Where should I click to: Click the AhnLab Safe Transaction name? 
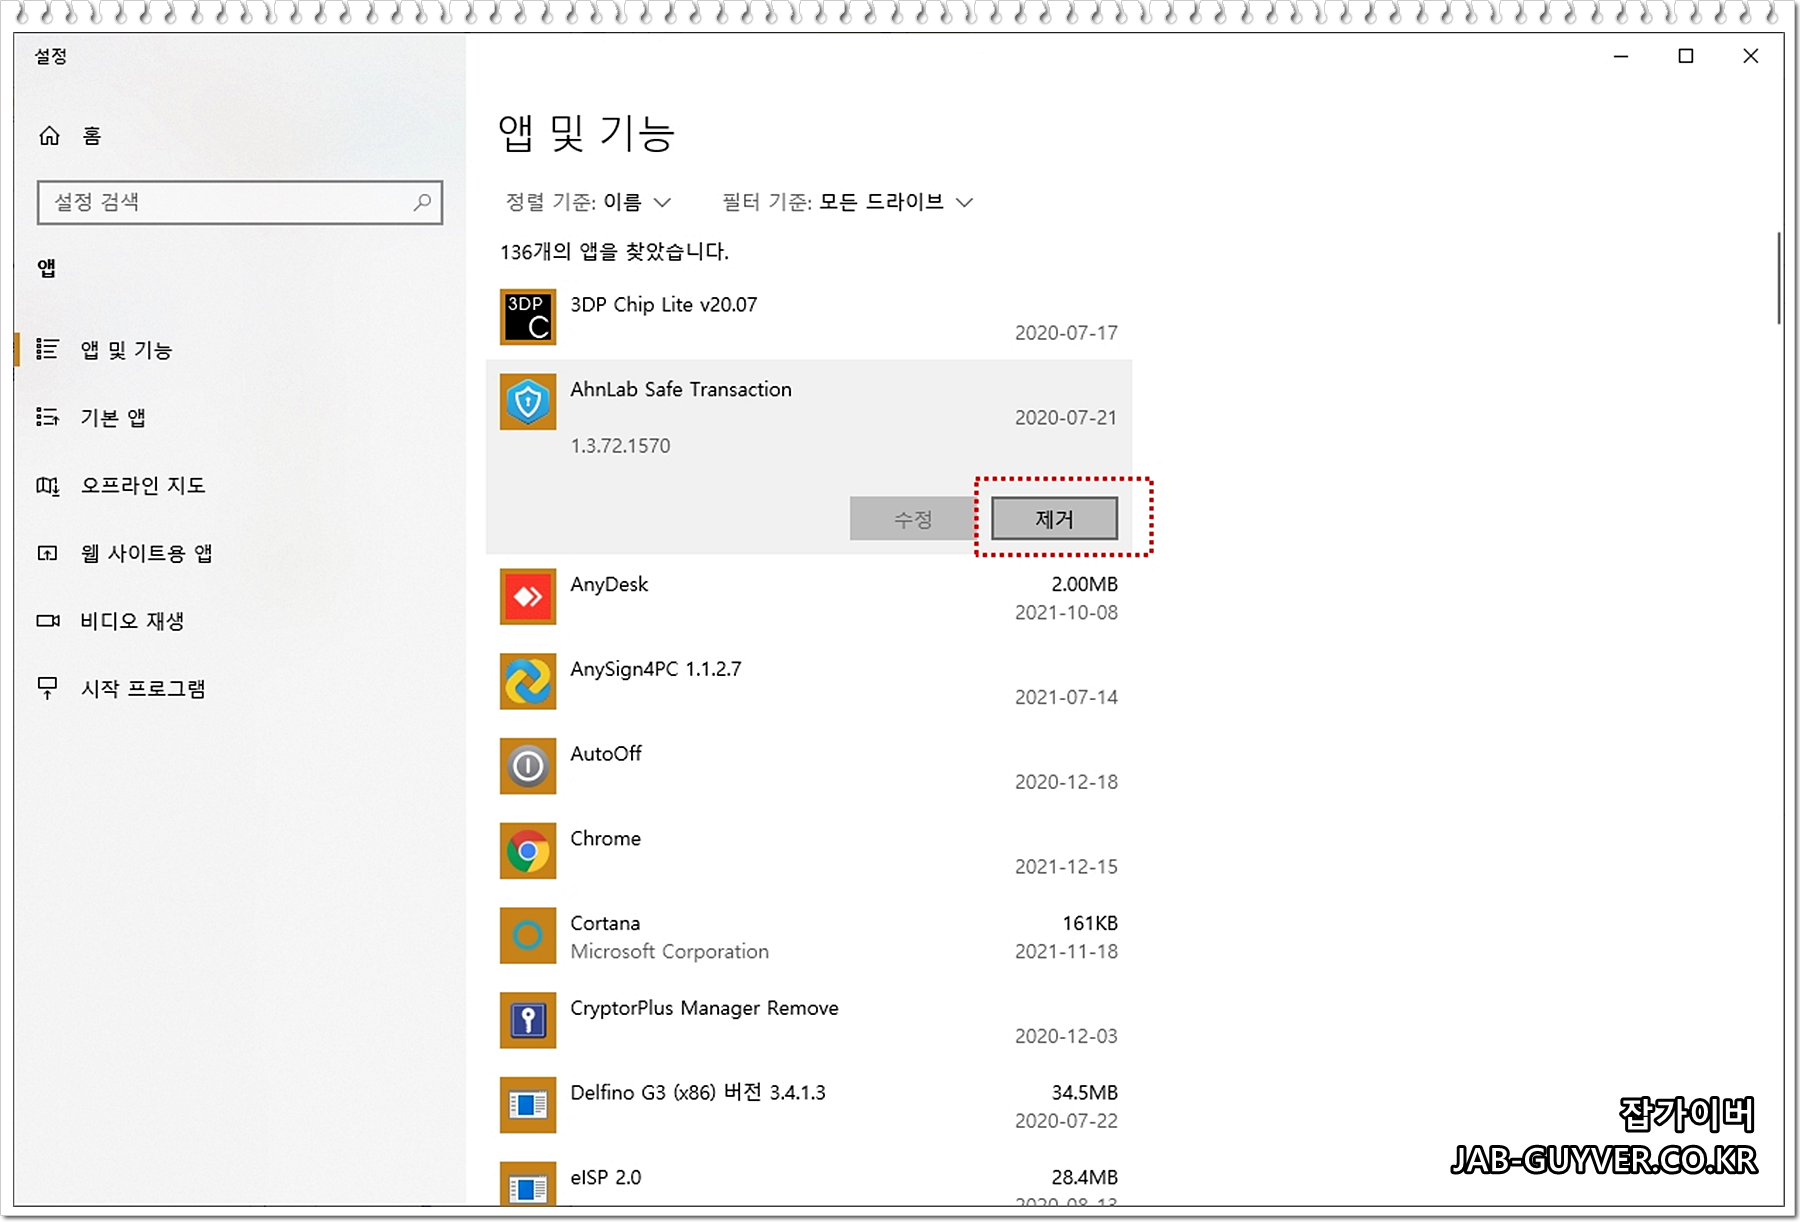coord(681,390)
